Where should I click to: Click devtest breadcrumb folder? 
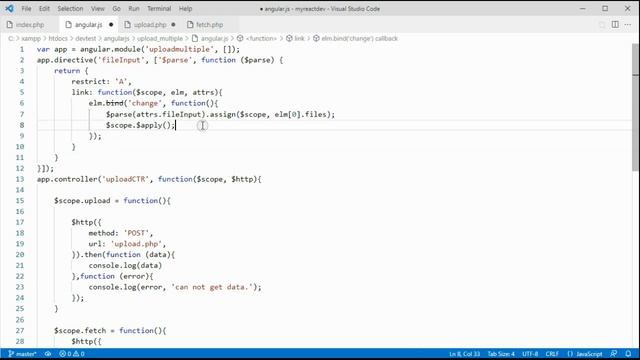(85, 38)
